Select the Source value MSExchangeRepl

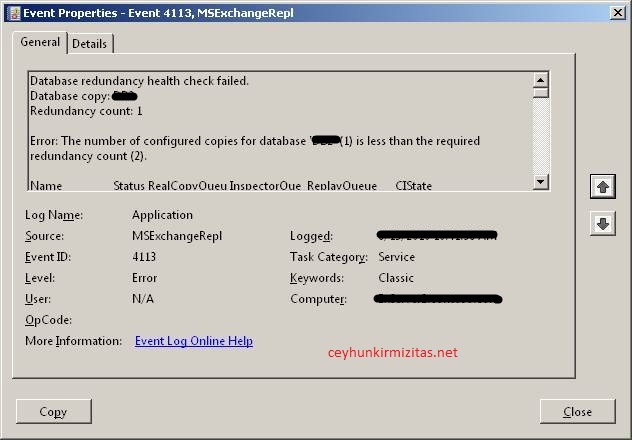[x=177, y=236]
